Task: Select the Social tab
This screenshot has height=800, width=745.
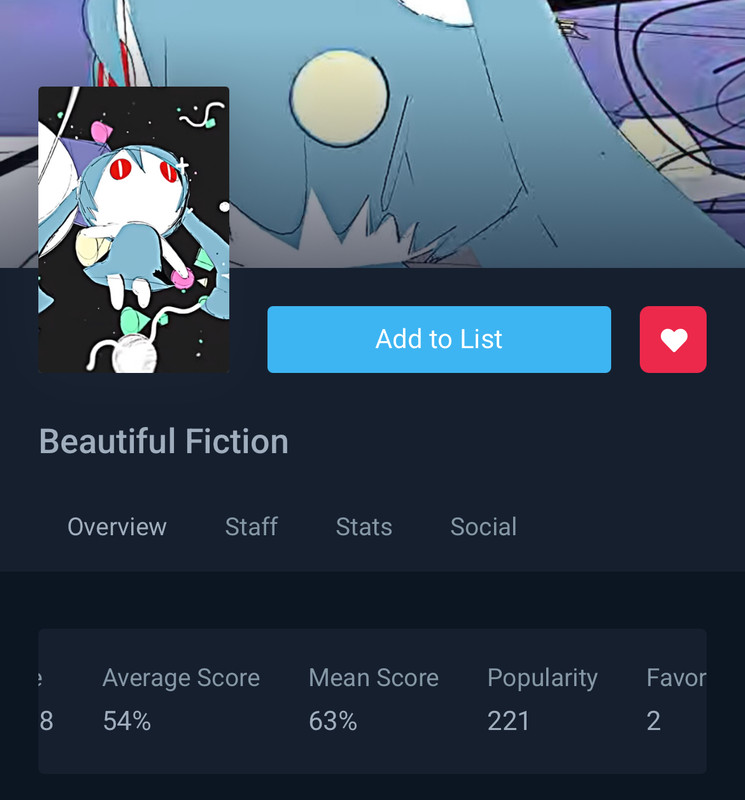Action: pos(483,527)
